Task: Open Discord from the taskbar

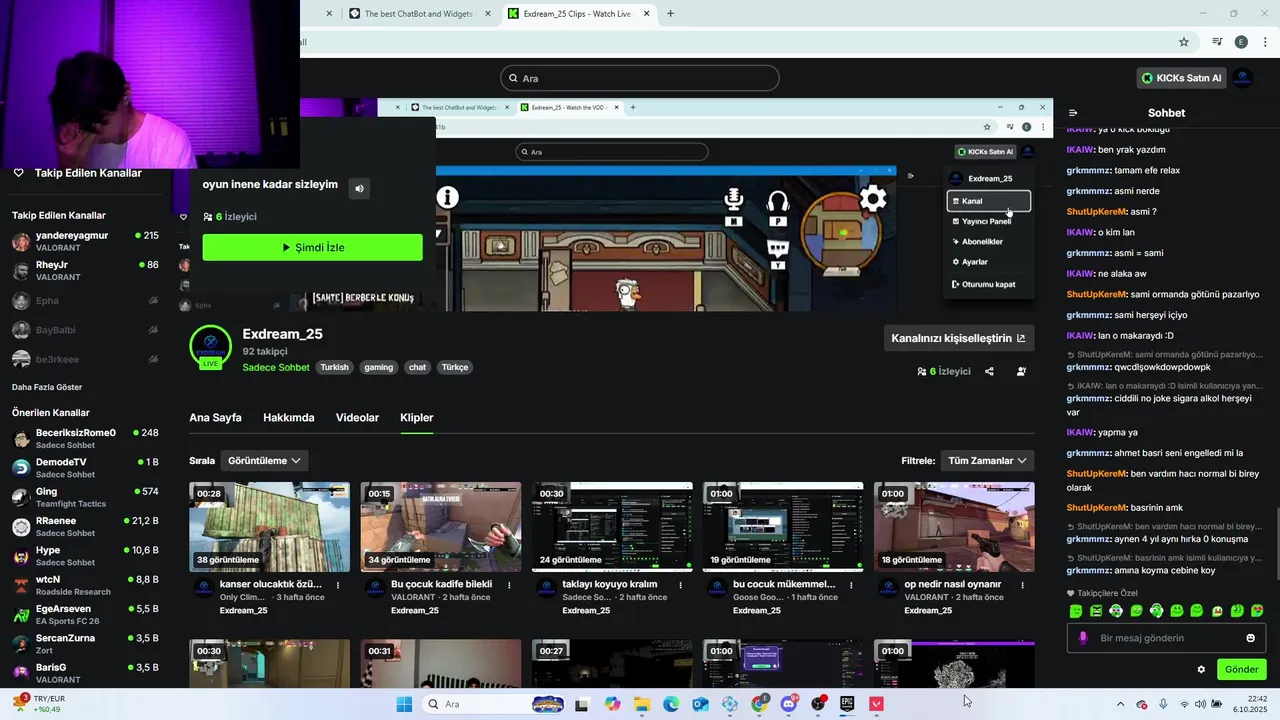Action: [789, 704]
